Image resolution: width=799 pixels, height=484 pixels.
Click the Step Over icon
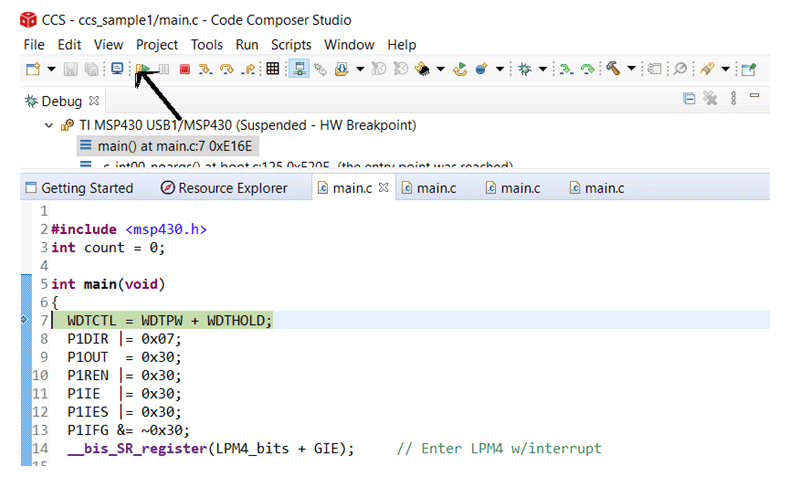226,69
